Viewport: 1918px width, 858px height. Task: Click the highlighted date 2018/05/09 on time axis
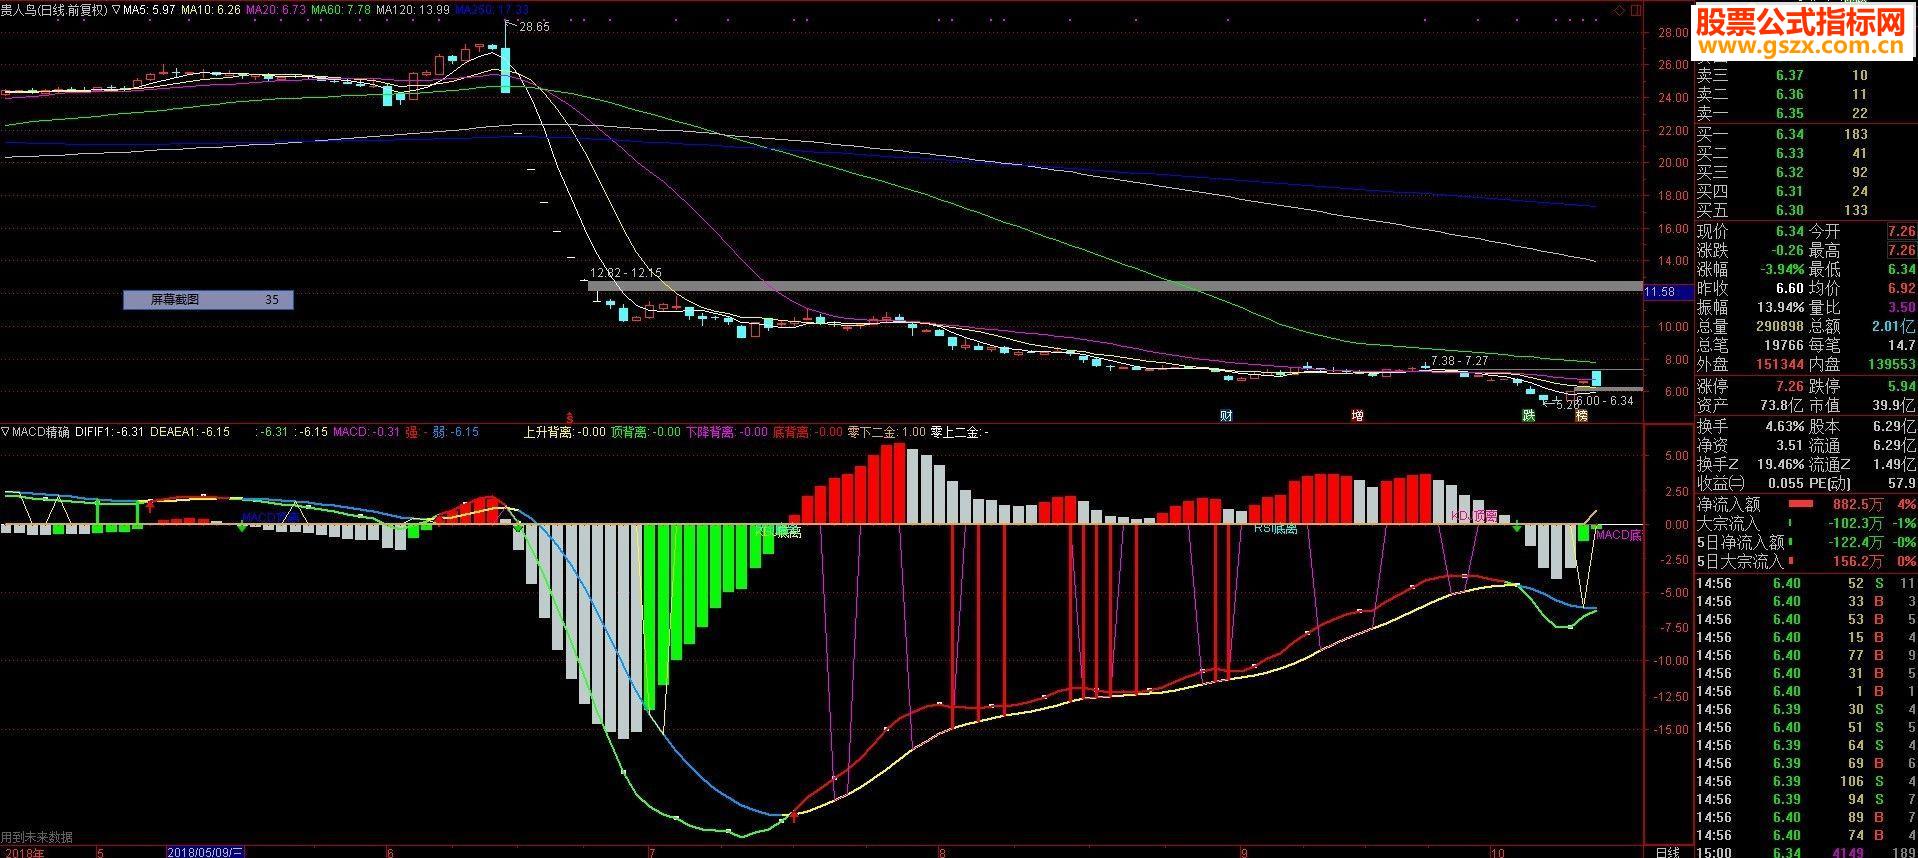pos(205,852)
